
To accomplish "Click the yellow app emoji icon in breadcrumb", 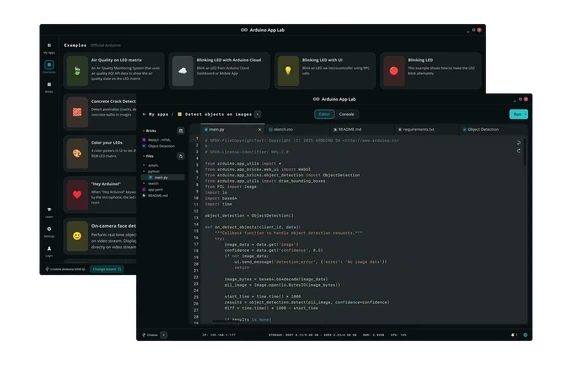I will tap(179, 114).
